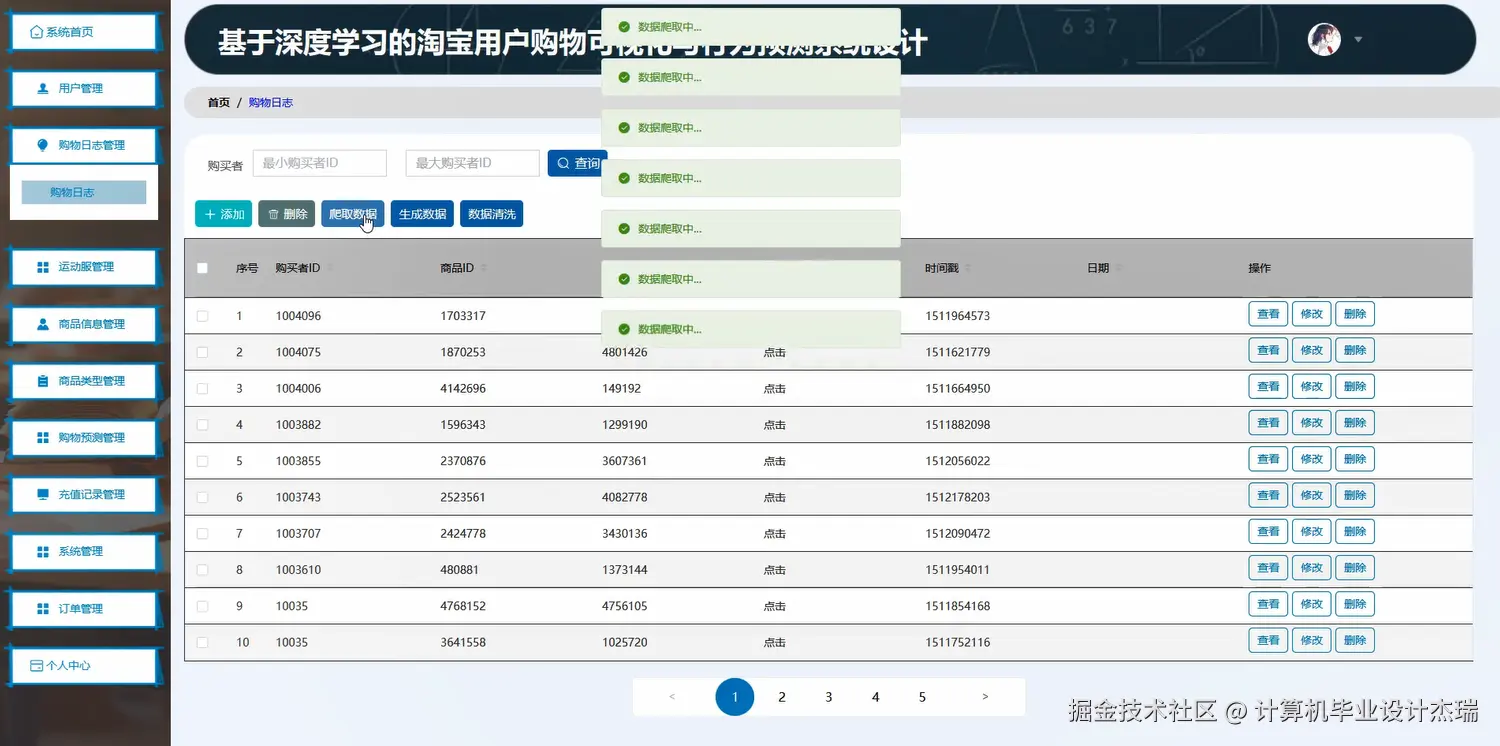Focus the 最大购买者ID input field
The width and height of the screenshot is (1500, 746).
click(x=472, y=163)
